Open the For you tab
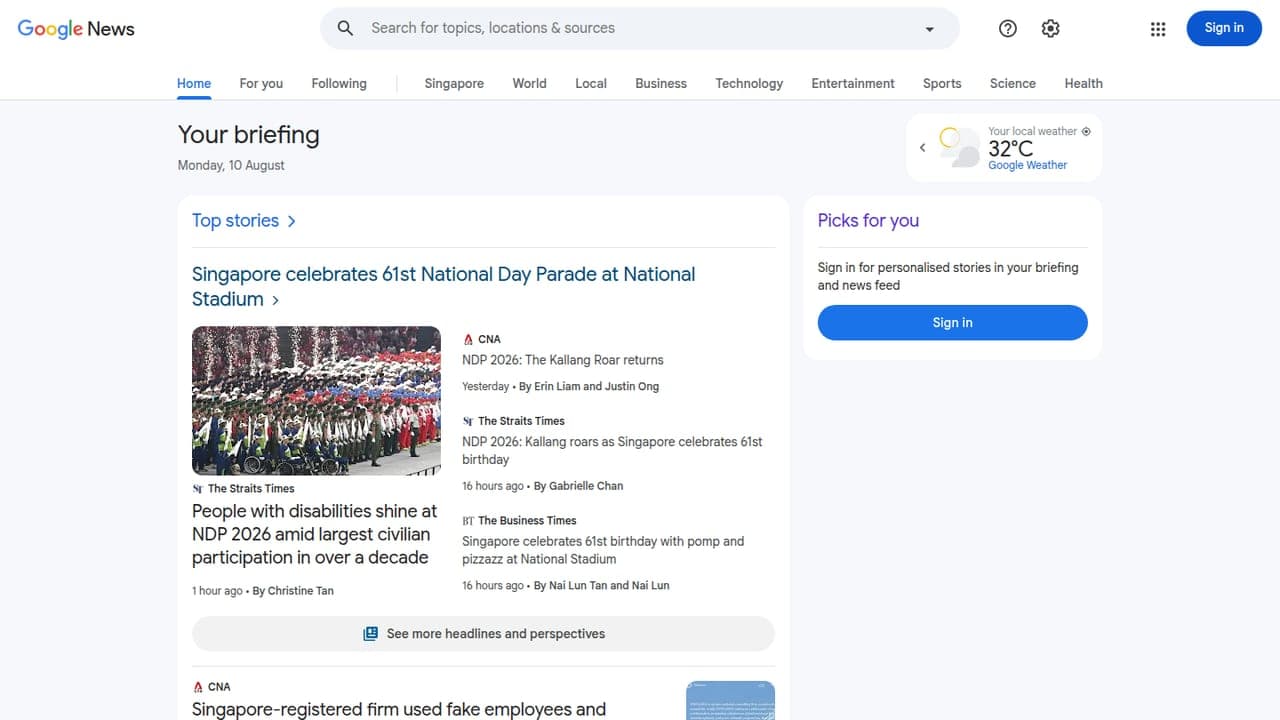1280x720 pixels. [261, 83]
